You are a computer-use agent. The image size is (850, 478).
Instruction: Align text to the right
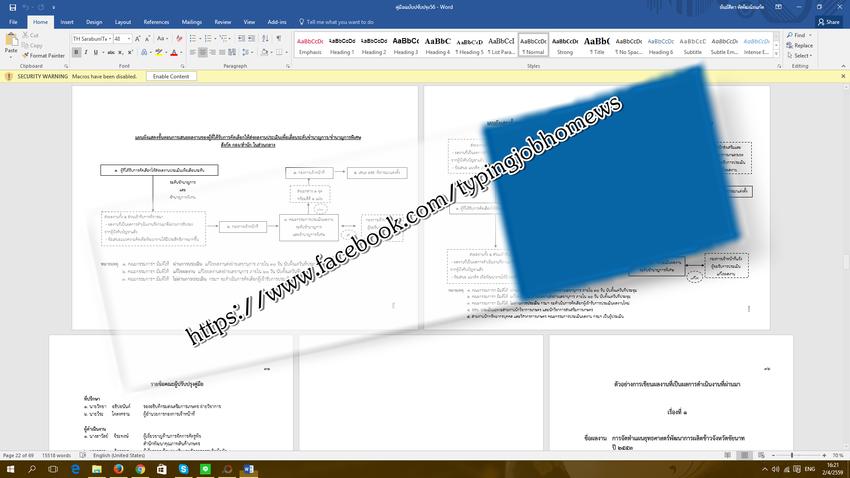point(212,52)
